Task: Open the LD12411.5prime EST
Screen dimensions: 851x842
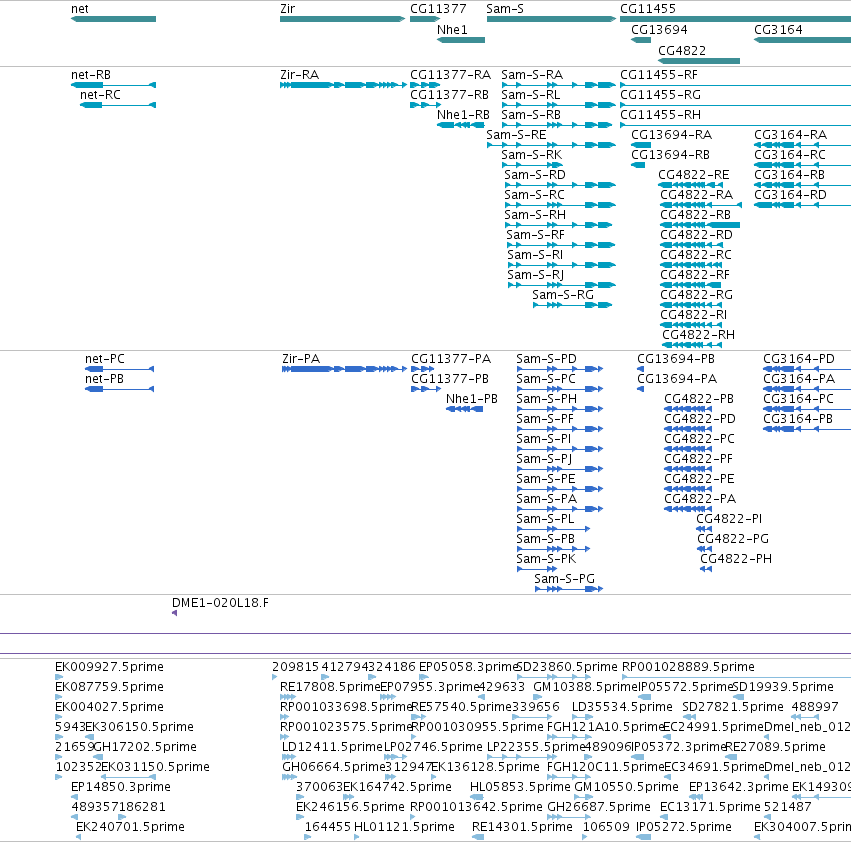Action: (x=289, y=757)
